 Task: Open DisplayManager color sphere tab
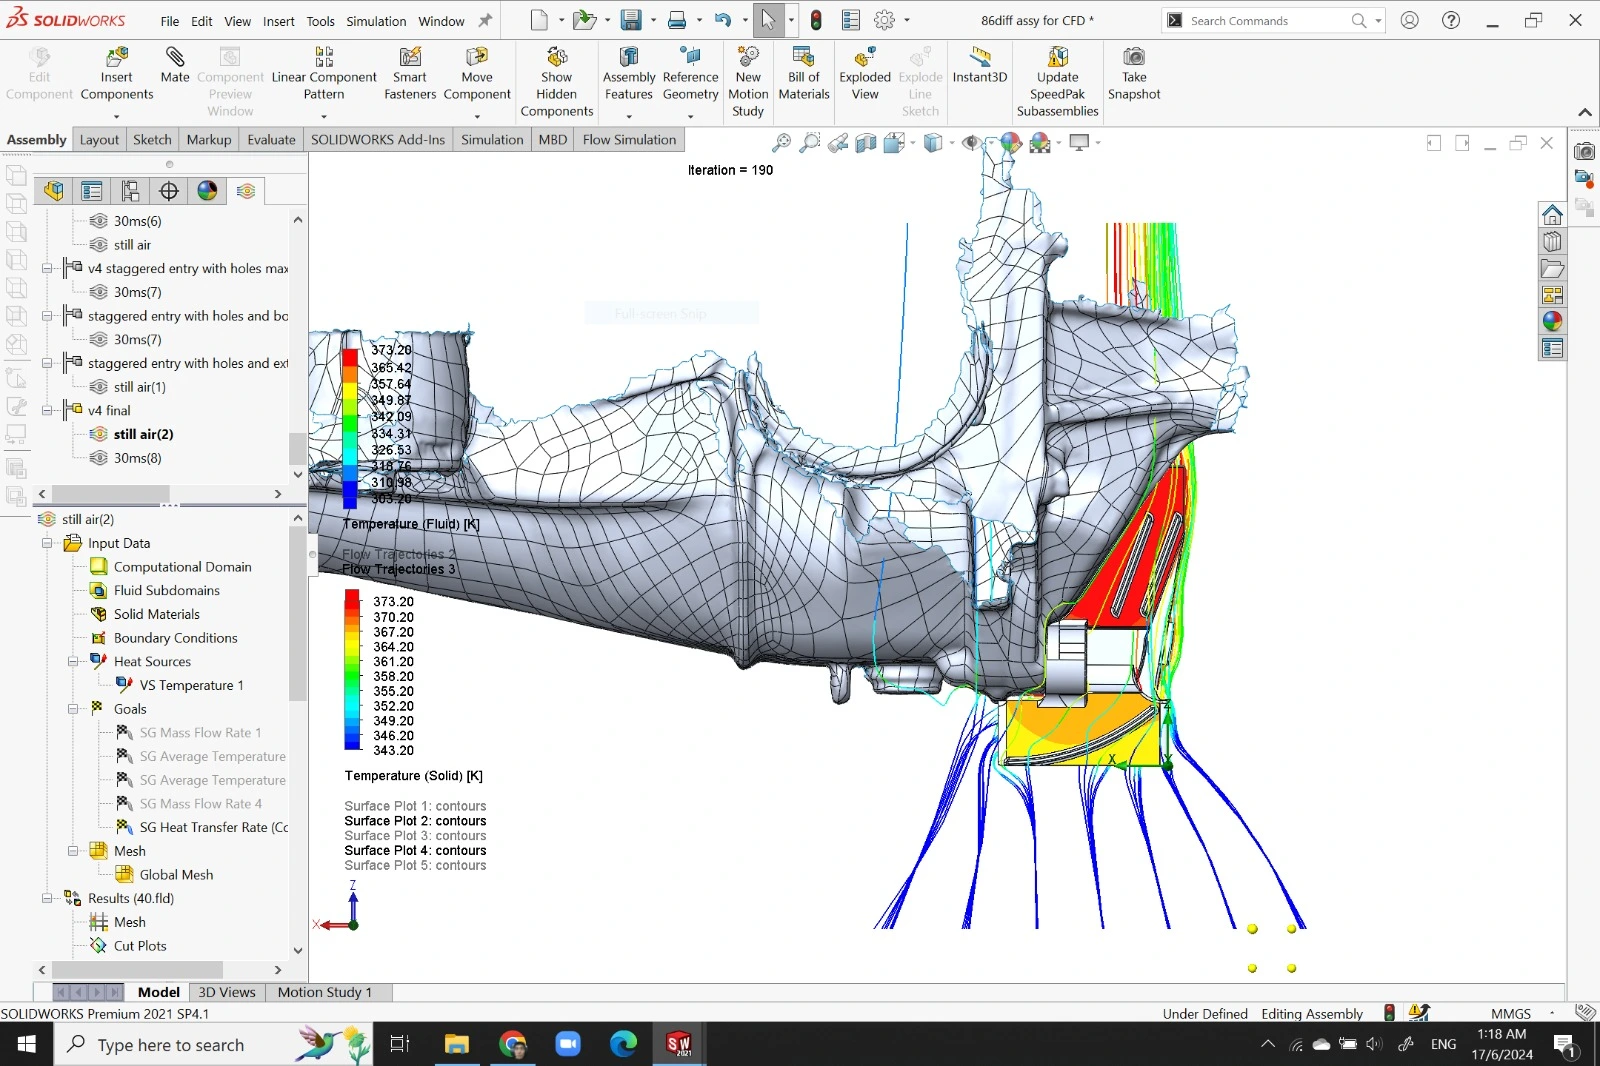click(x=207, y=191)
